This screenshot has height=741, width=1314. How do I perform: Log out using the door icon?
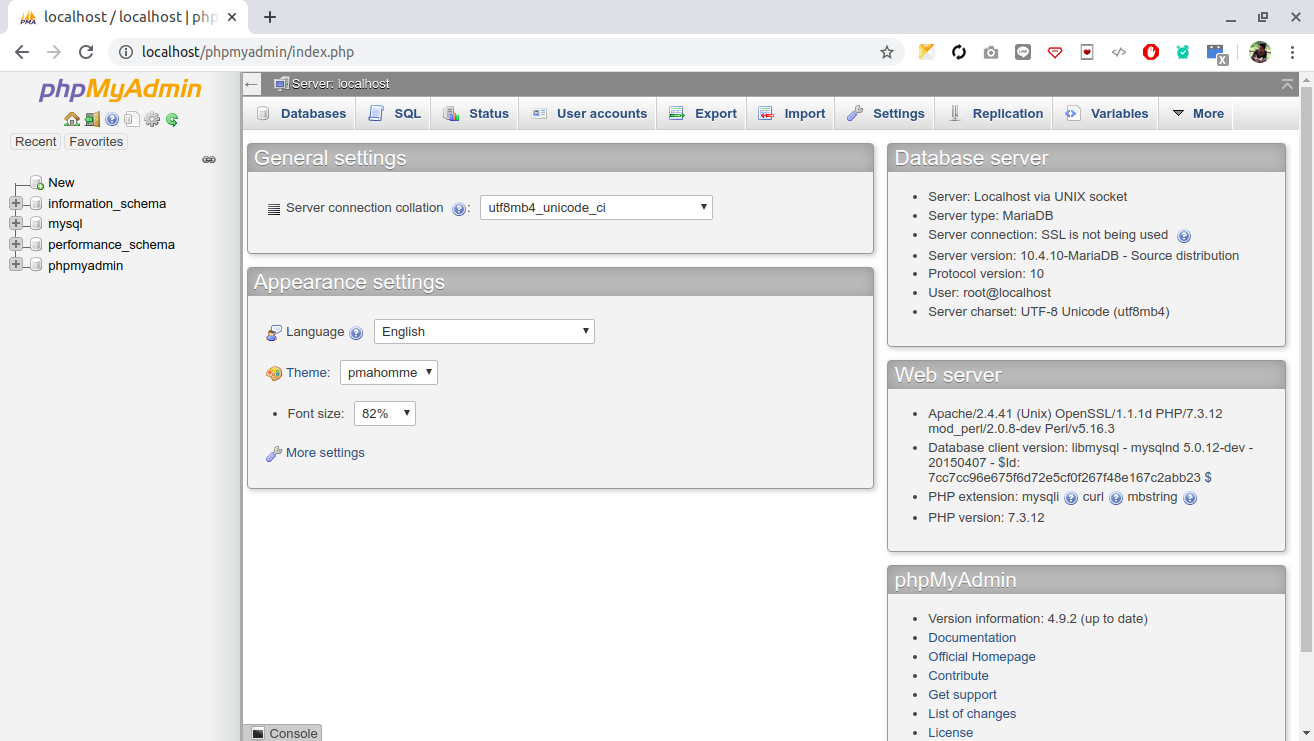pos(92,119)
